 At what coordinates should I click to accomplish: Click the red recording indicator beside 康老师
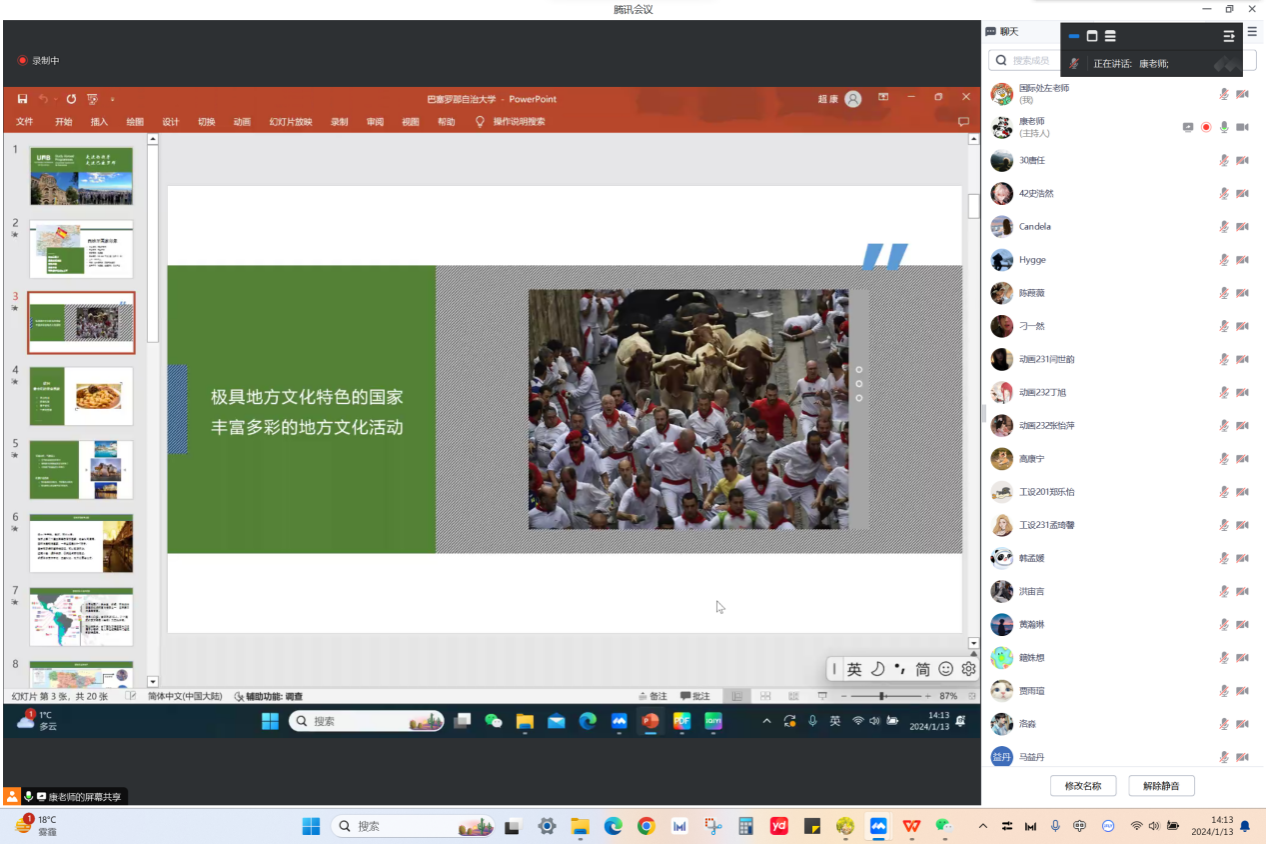[x=1206, y=127]
